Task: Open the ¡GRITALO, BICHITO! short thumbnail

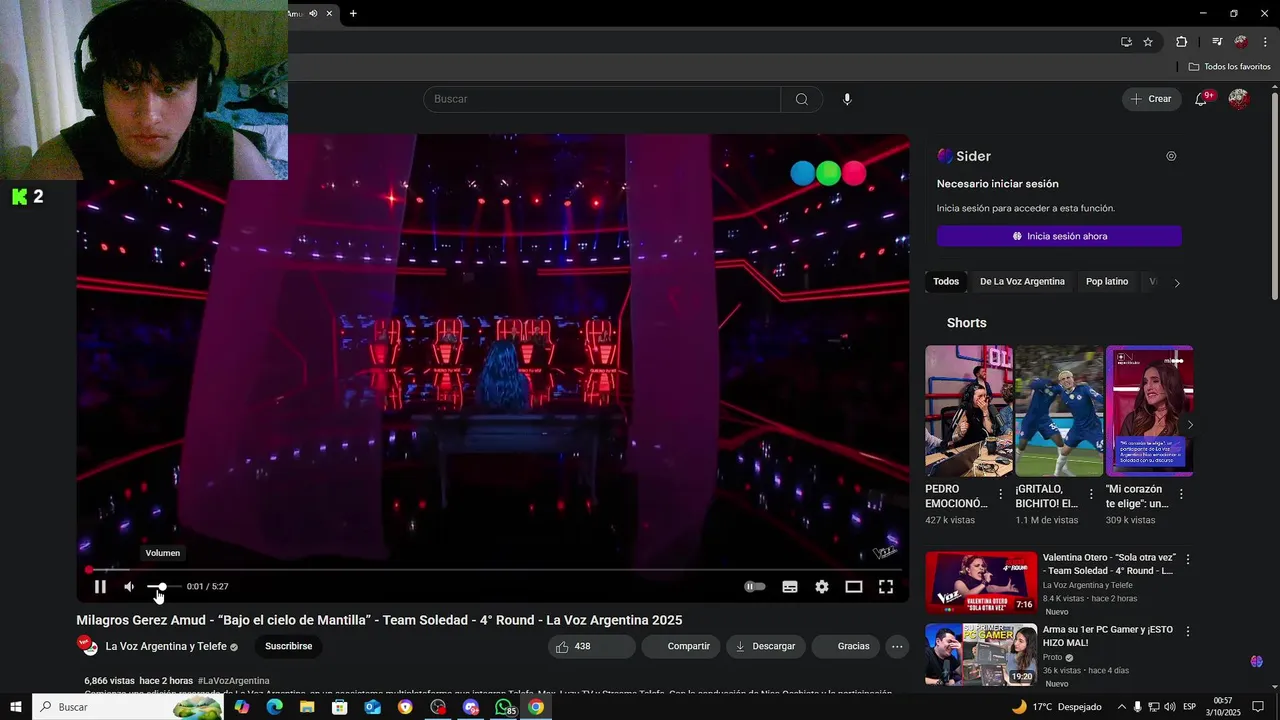Action: 1059,411
